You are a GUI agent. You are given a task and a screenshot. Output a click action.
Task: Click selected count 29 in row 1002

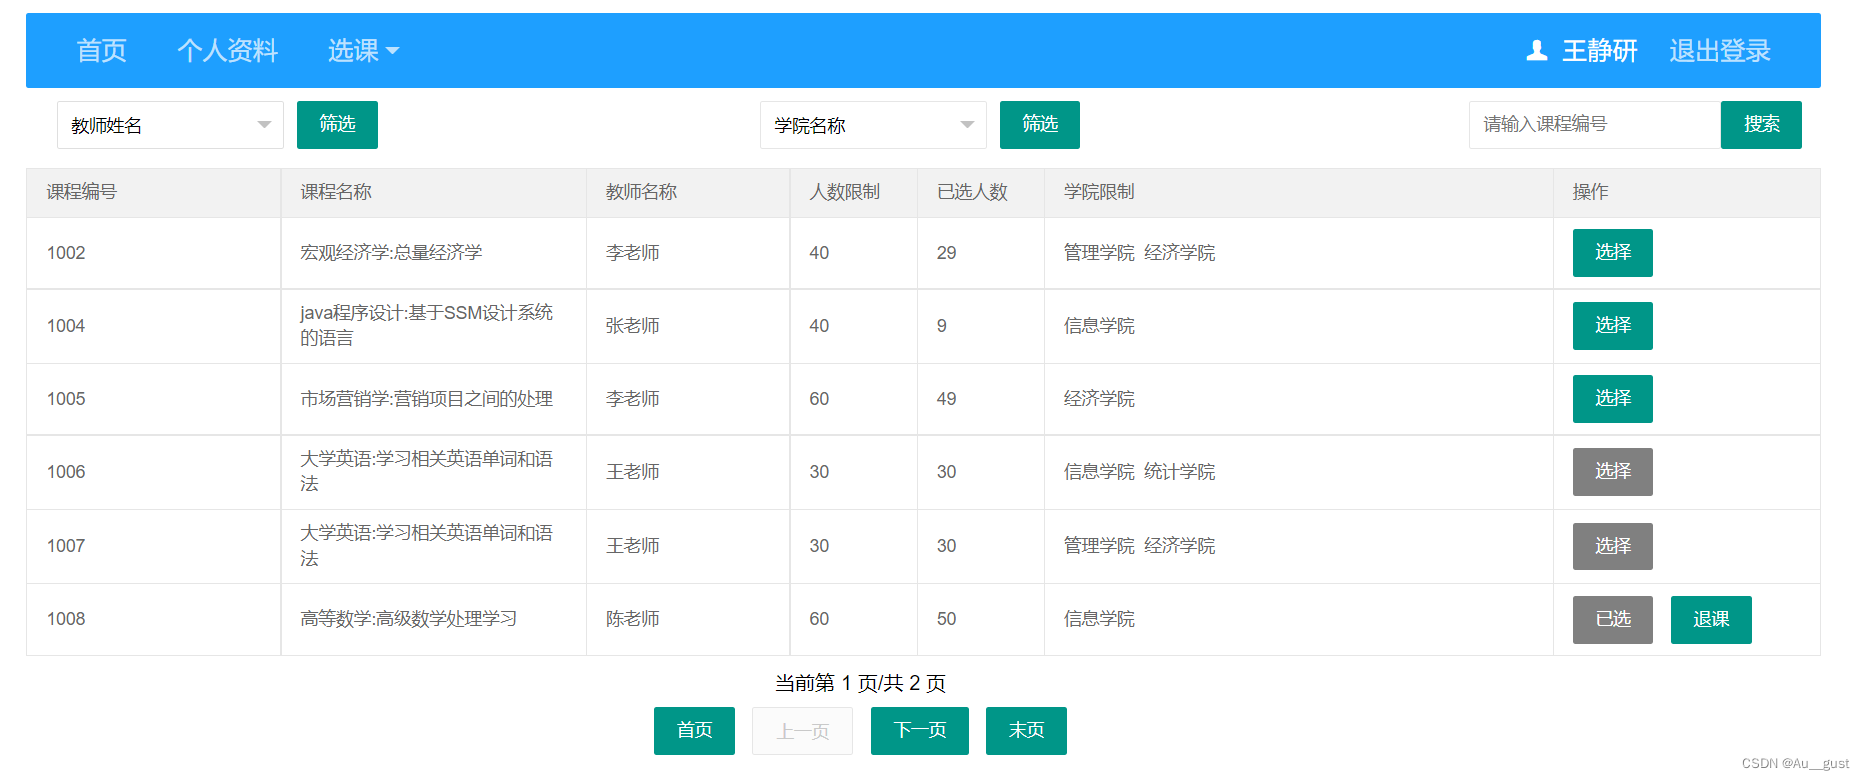(946, 253)
